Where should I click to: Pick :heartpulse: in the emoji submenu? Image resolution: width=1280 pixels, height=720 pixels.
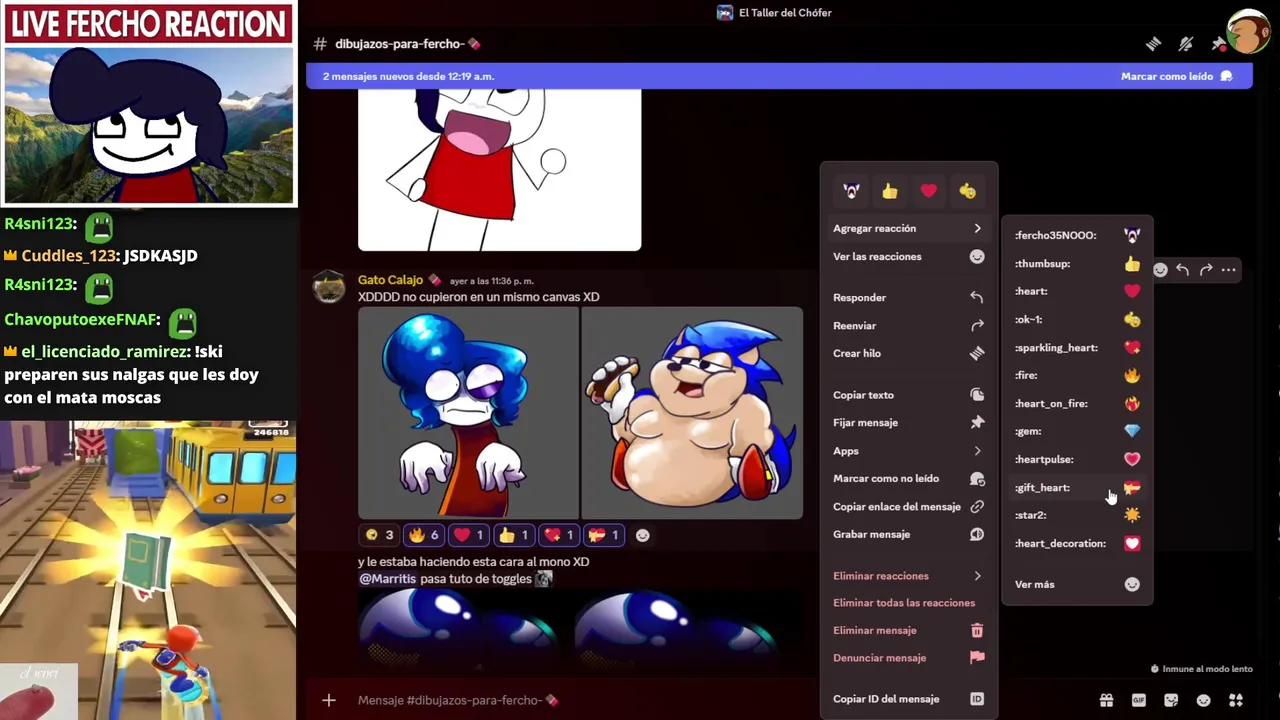click(1077, 459)
